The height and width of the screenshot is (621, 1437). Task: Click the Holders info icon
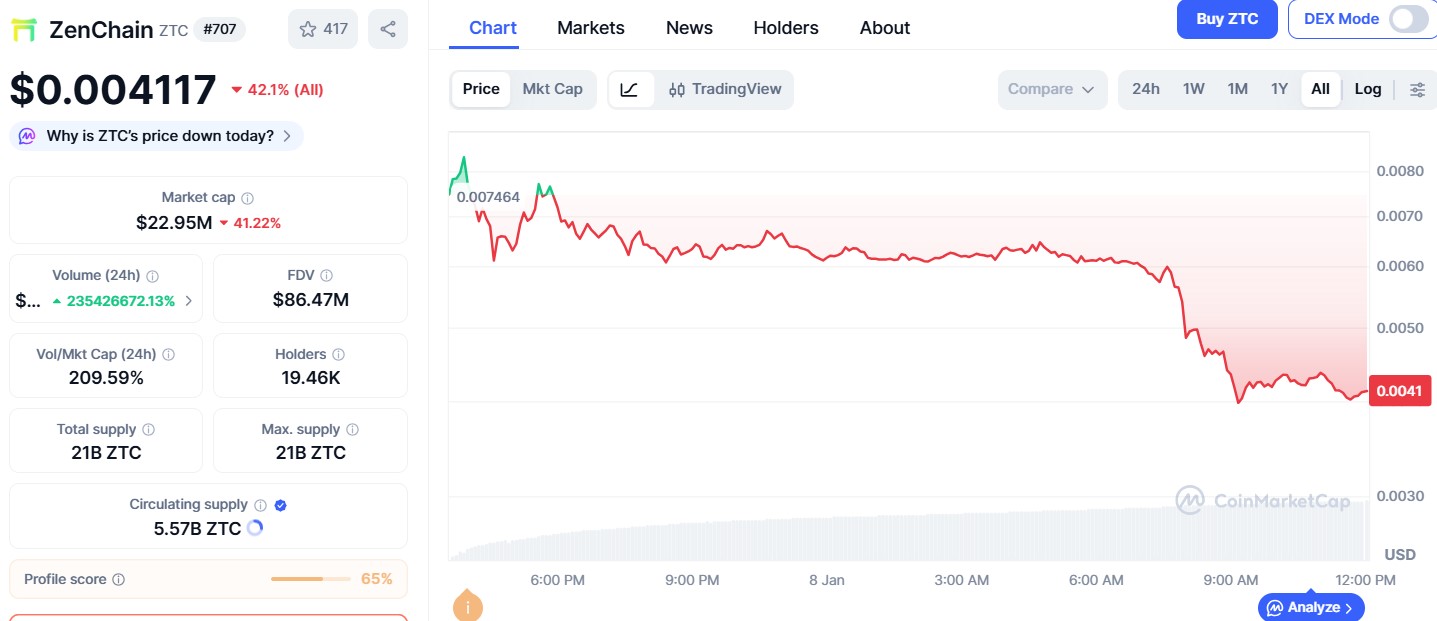339,355
